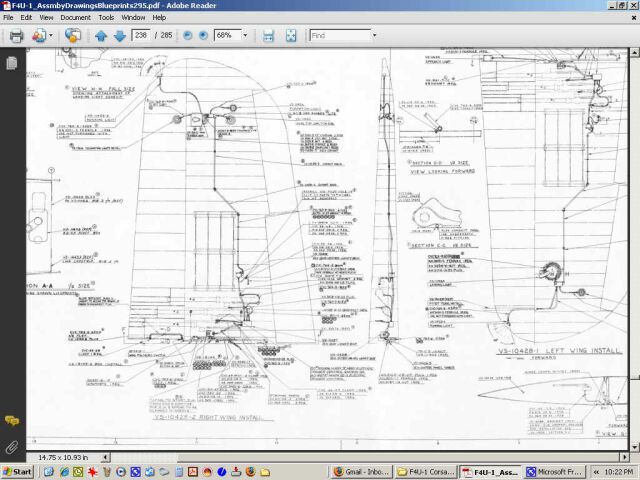Click the Print icon in the toolbar
The height and width of the screenshot is (480, 640).
[16, 36]
